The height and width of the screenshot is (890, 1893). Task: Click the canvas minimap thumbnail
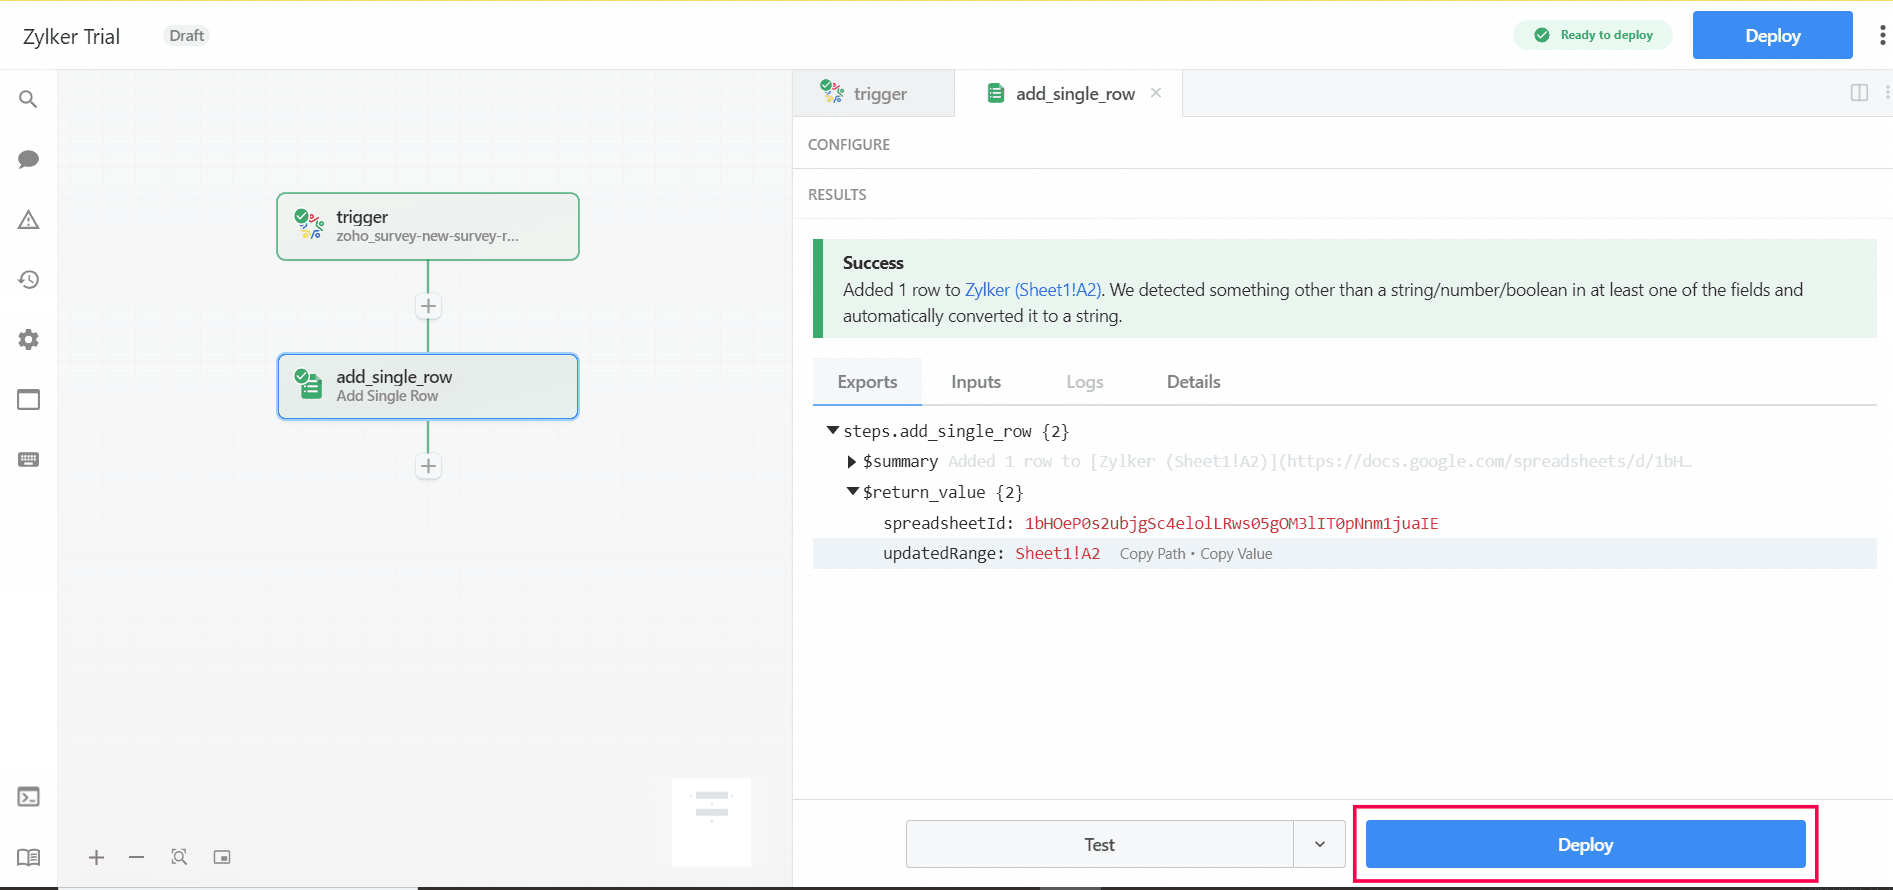711,822
